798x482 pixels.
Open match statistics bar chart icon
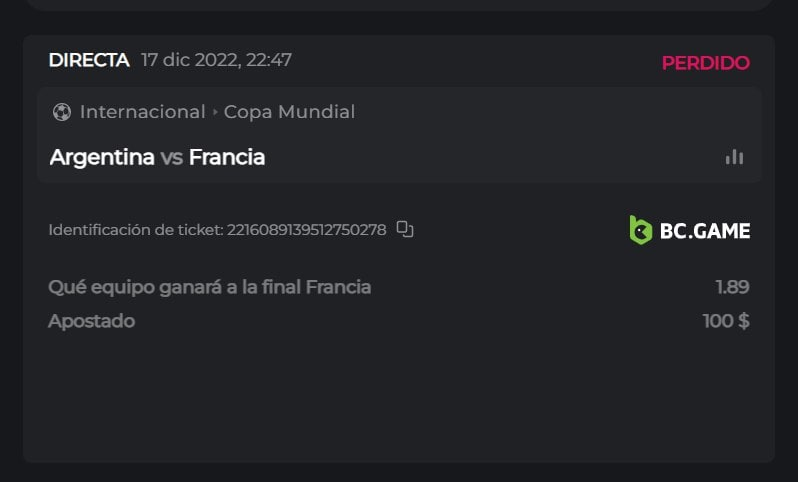pyautogui.click(x=735, y=157)
